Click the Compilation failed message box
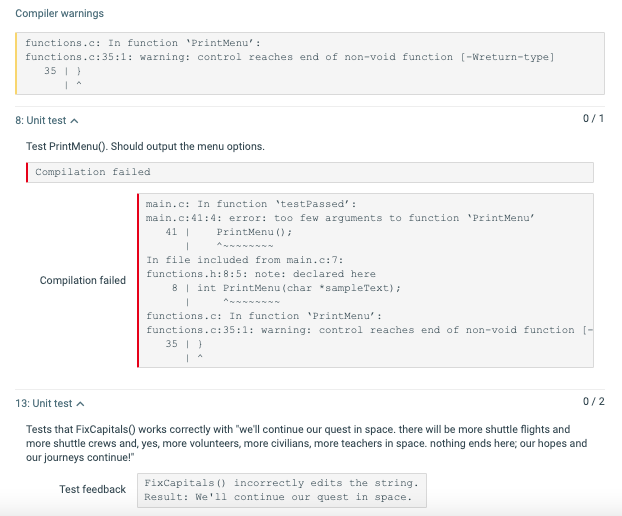 coord(310,172)
